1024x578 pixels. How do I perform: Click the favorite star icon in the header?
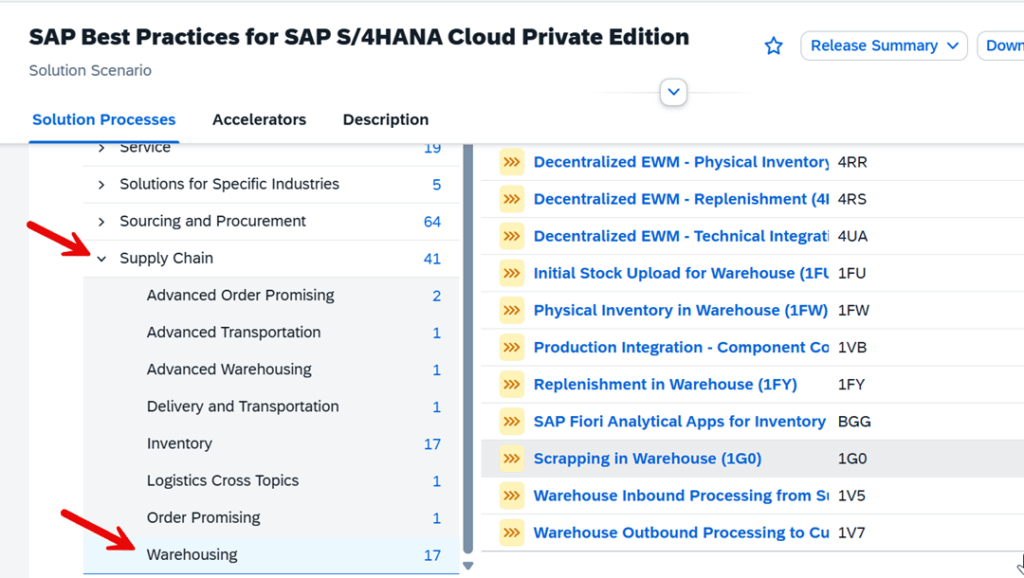point(773,45)
